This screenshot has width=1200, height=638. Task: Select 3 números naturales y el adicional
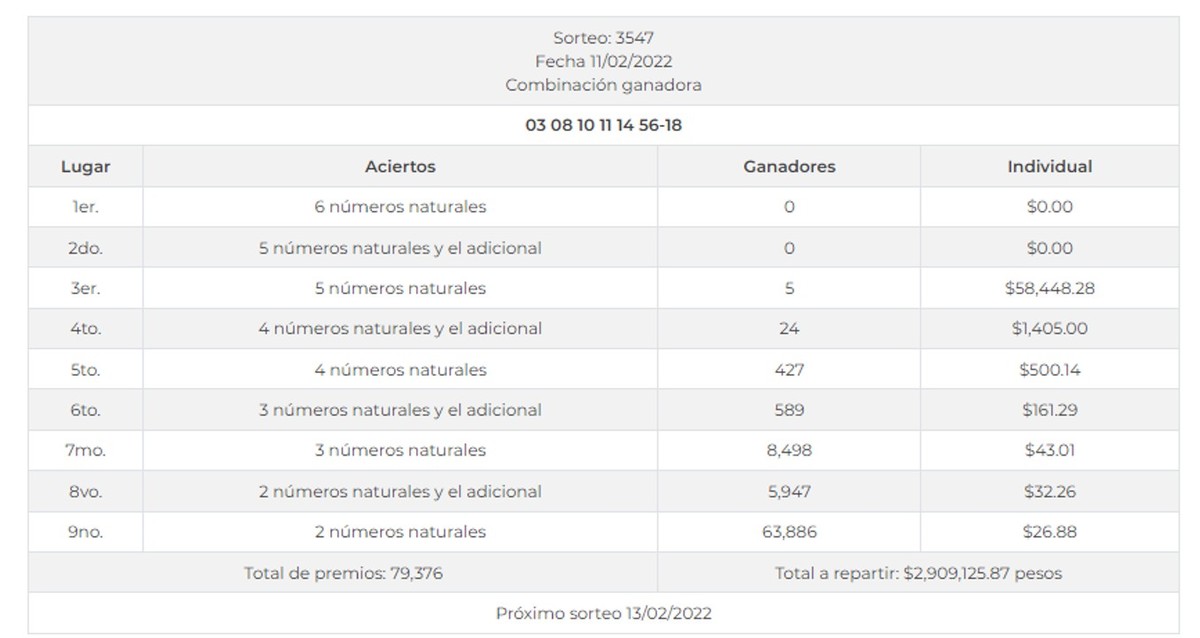tap(400, 410)
